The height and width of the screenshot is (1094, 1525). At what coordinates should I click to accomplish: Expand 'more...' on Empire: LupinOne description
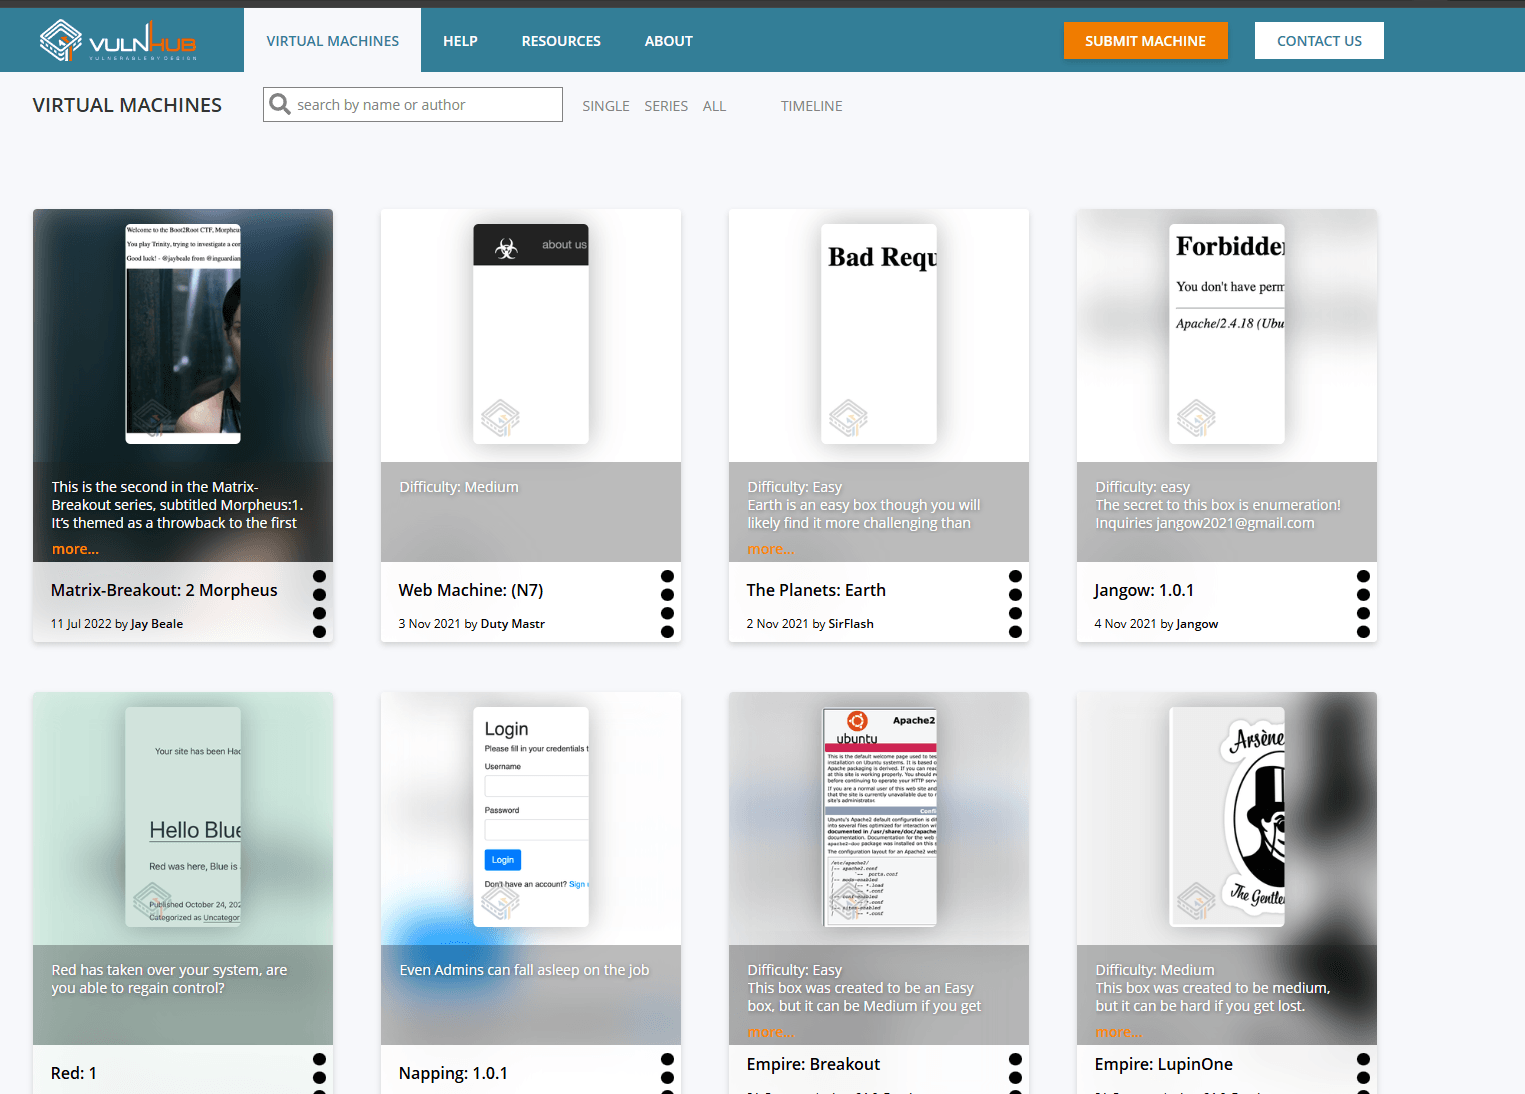pyautogui.click(x=1119, y=1032)
